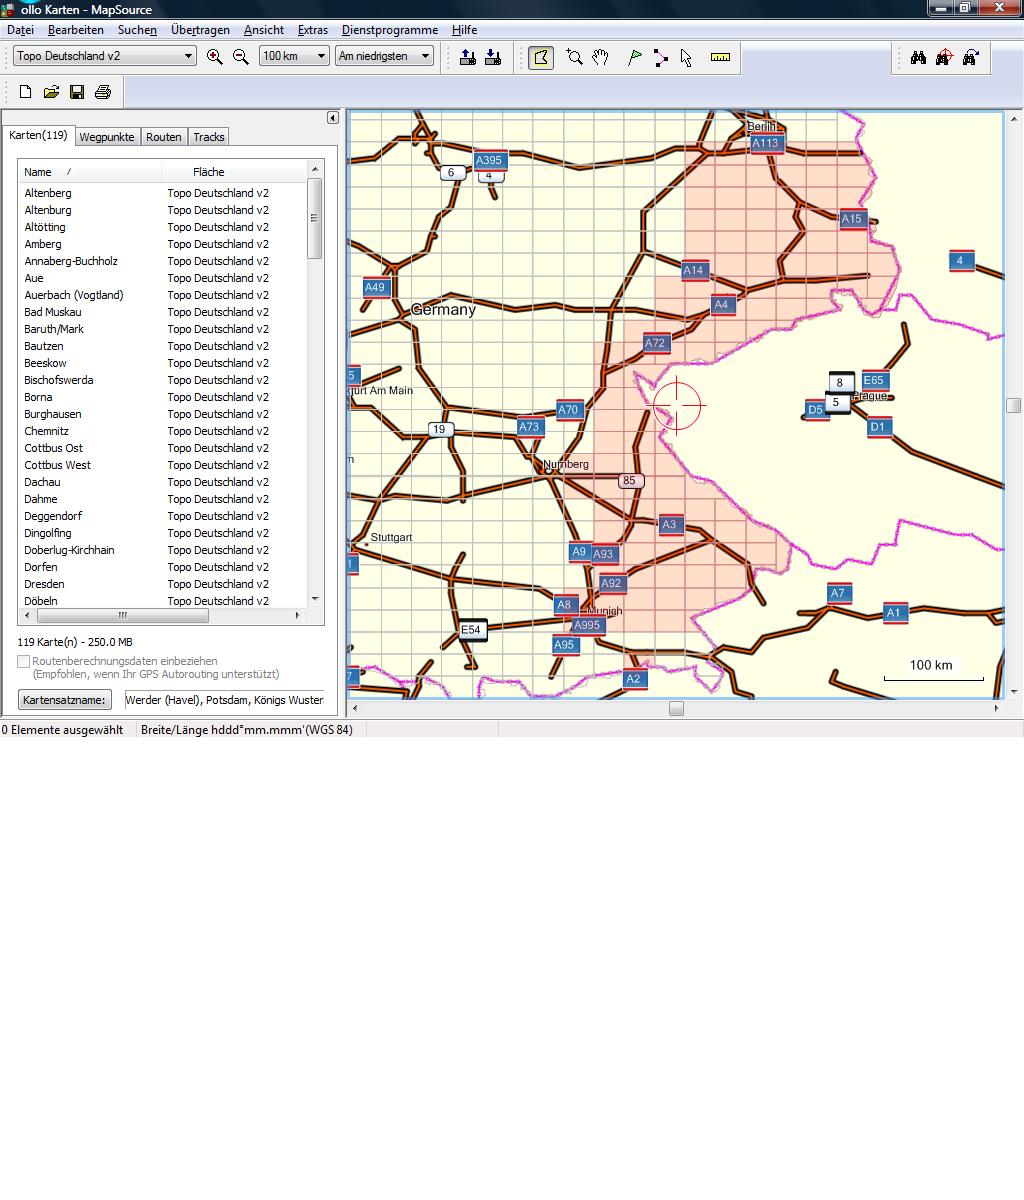Switch to the Routen tab
Screen dimensions: 1024x1200
164,137
